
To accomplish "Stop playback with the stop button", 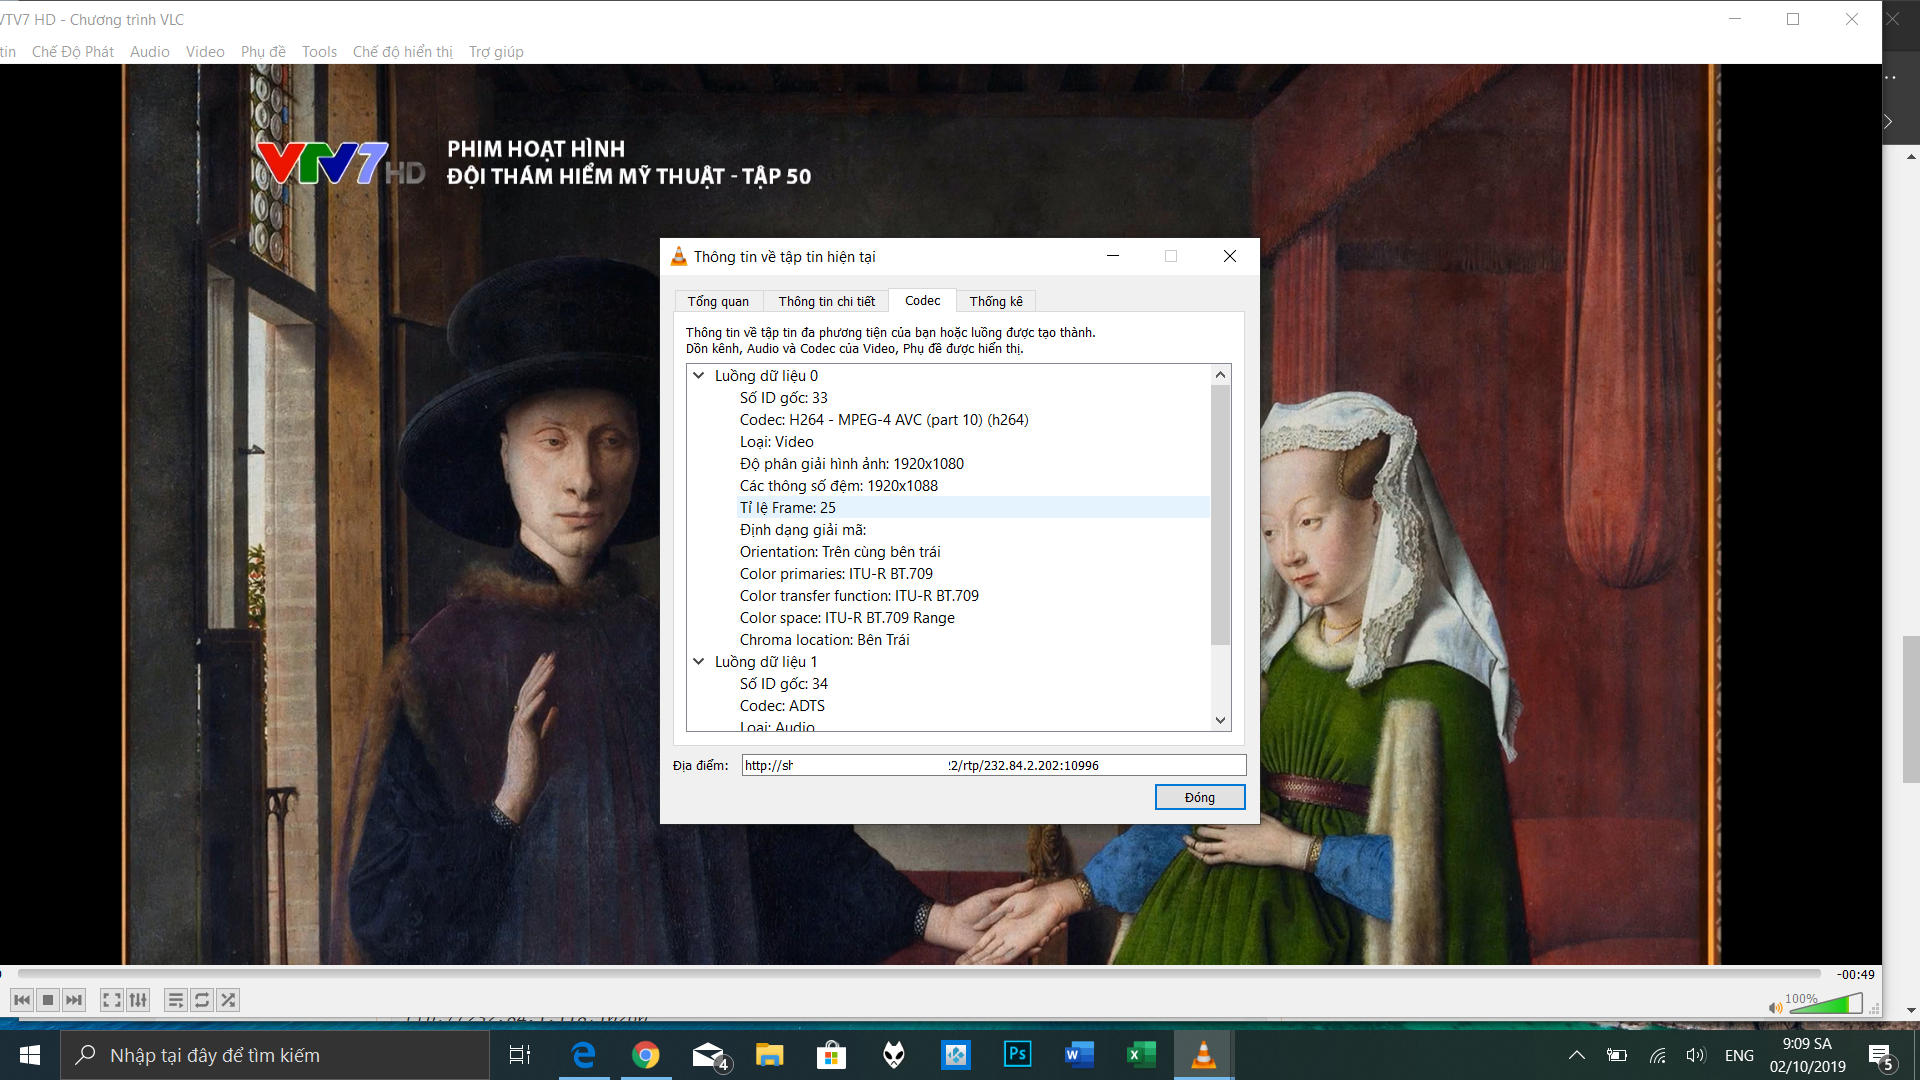I will tap(48, 1000).
